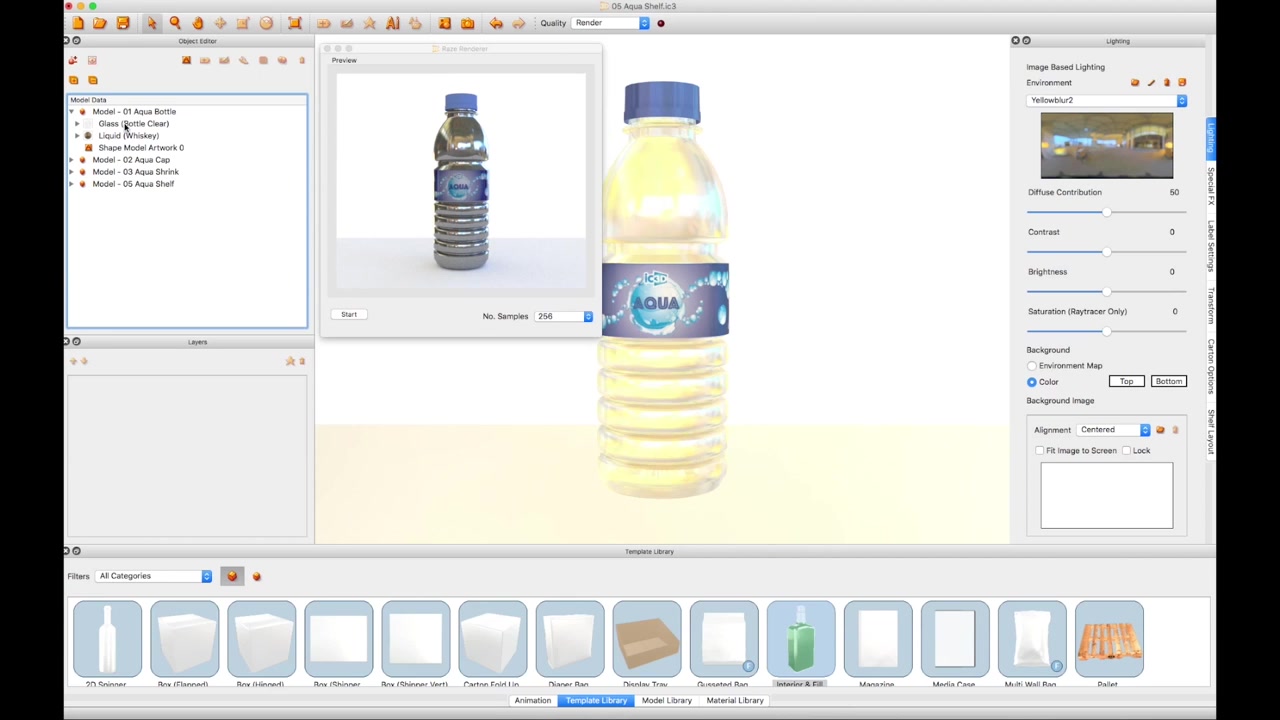Select the arrow pointer tool

tap(152, 23)
